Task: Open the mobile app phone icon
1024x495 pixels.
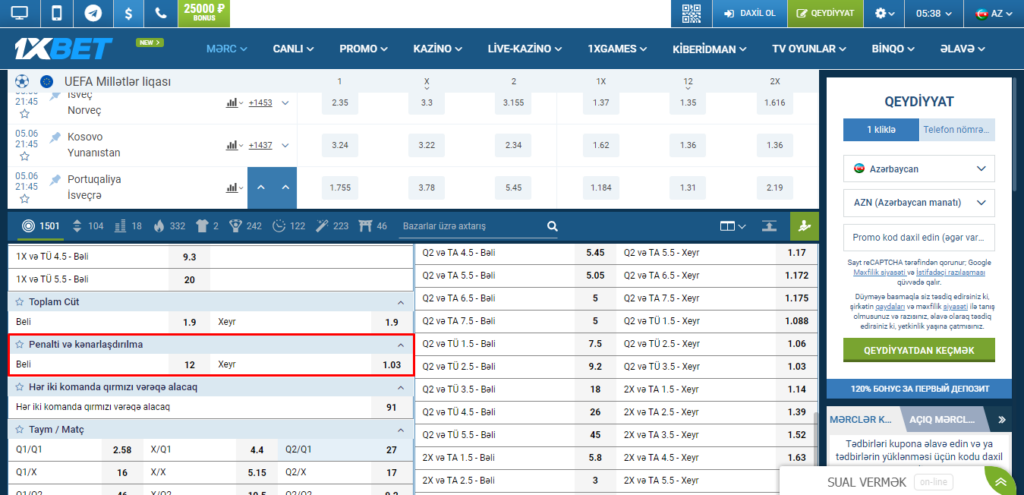Action: click(x=57, y=13)
